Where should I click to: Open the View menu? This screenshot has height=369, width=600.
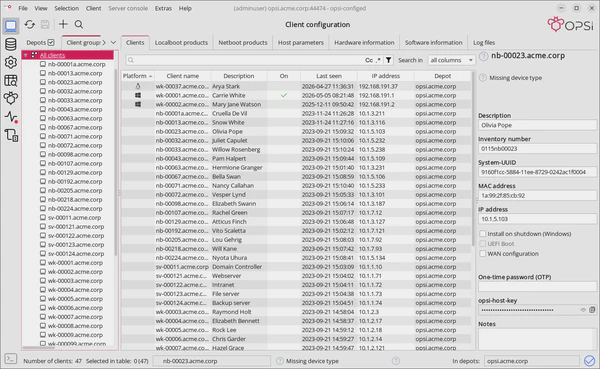click(41, 8)
